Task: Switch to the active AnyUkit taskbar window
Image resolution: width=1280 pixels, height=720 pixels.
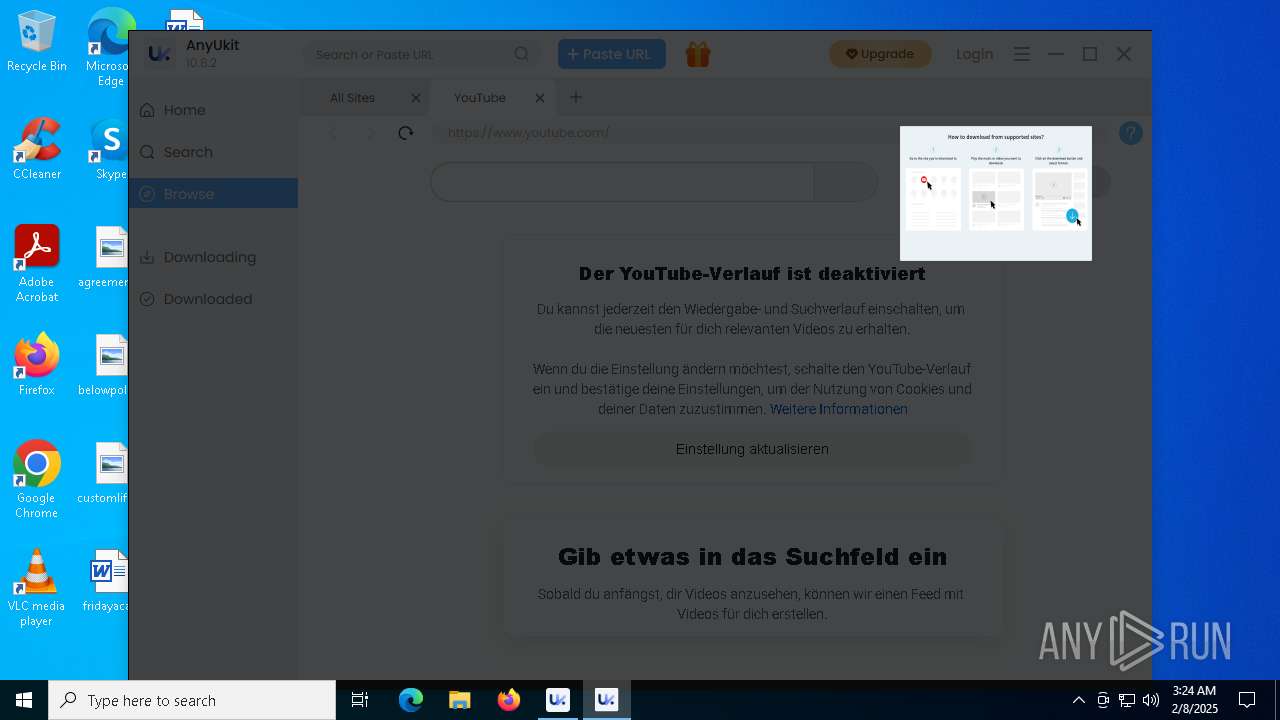Action: click(606, 700)
